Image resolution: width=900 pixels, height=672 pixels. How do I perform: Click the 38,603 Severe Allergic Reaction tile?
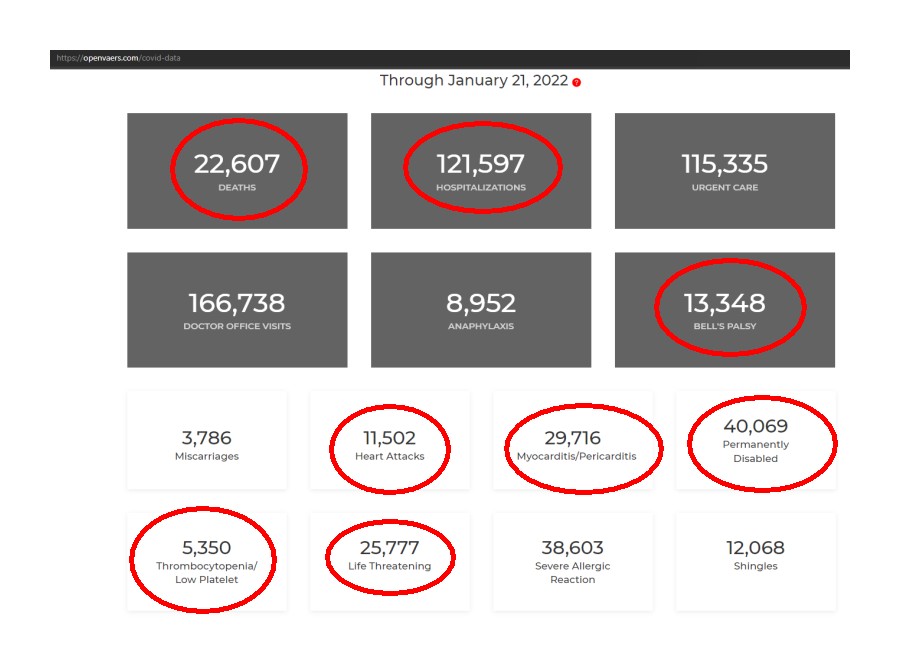coord(573,562)
